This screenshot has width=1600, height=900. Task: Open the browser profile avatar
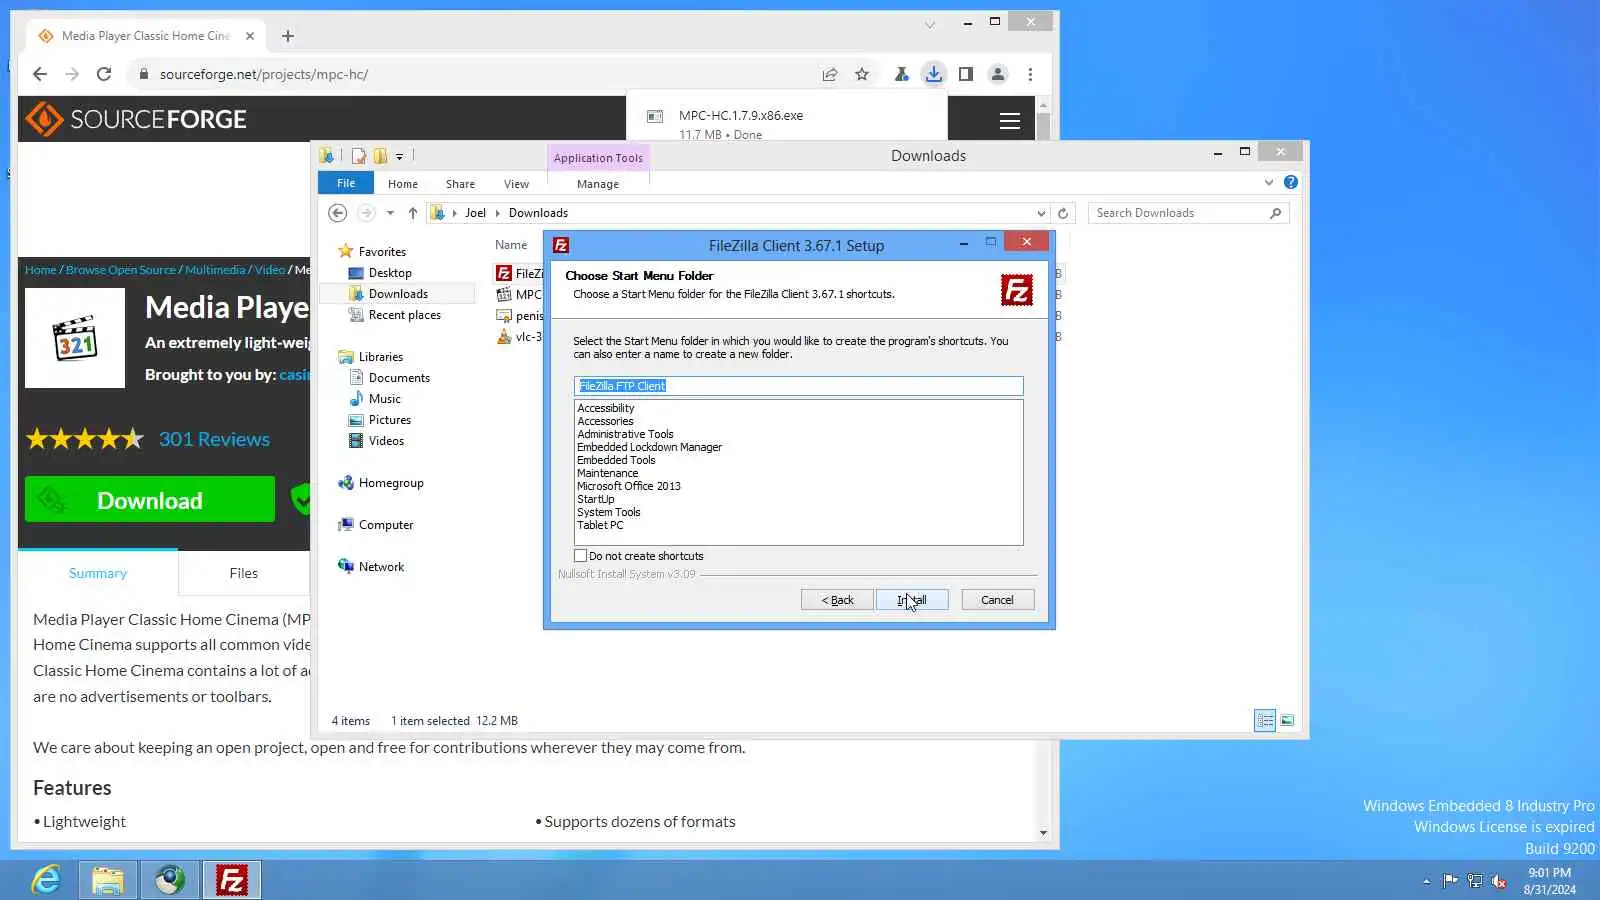tap(998, 74)
